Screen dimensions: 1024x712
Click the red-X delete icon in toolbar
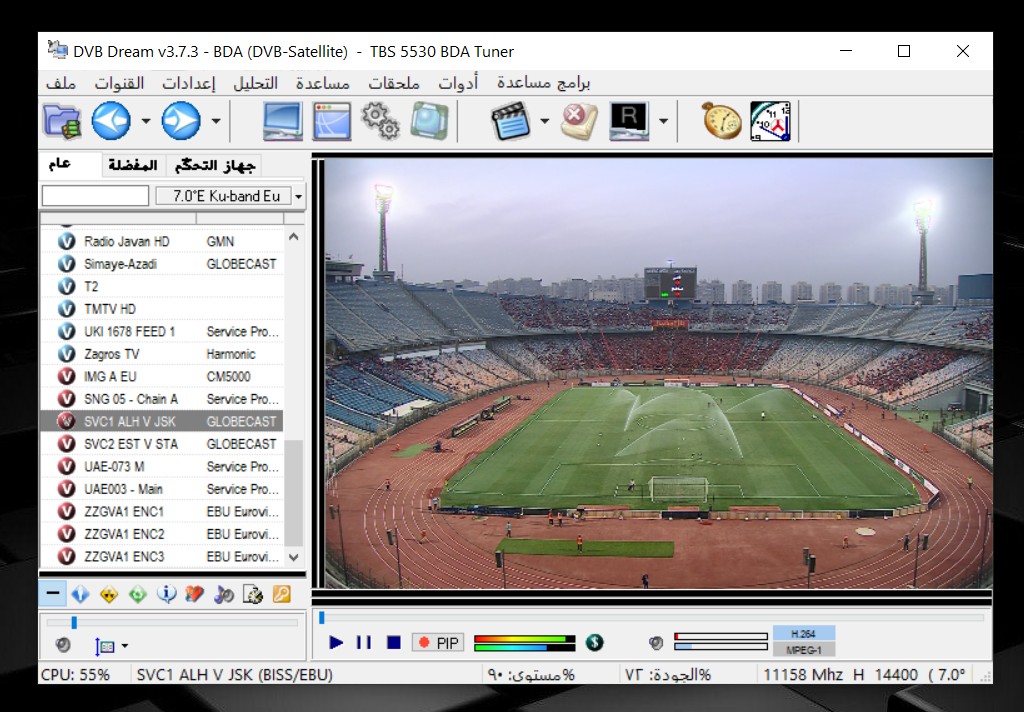pos(578,121)
